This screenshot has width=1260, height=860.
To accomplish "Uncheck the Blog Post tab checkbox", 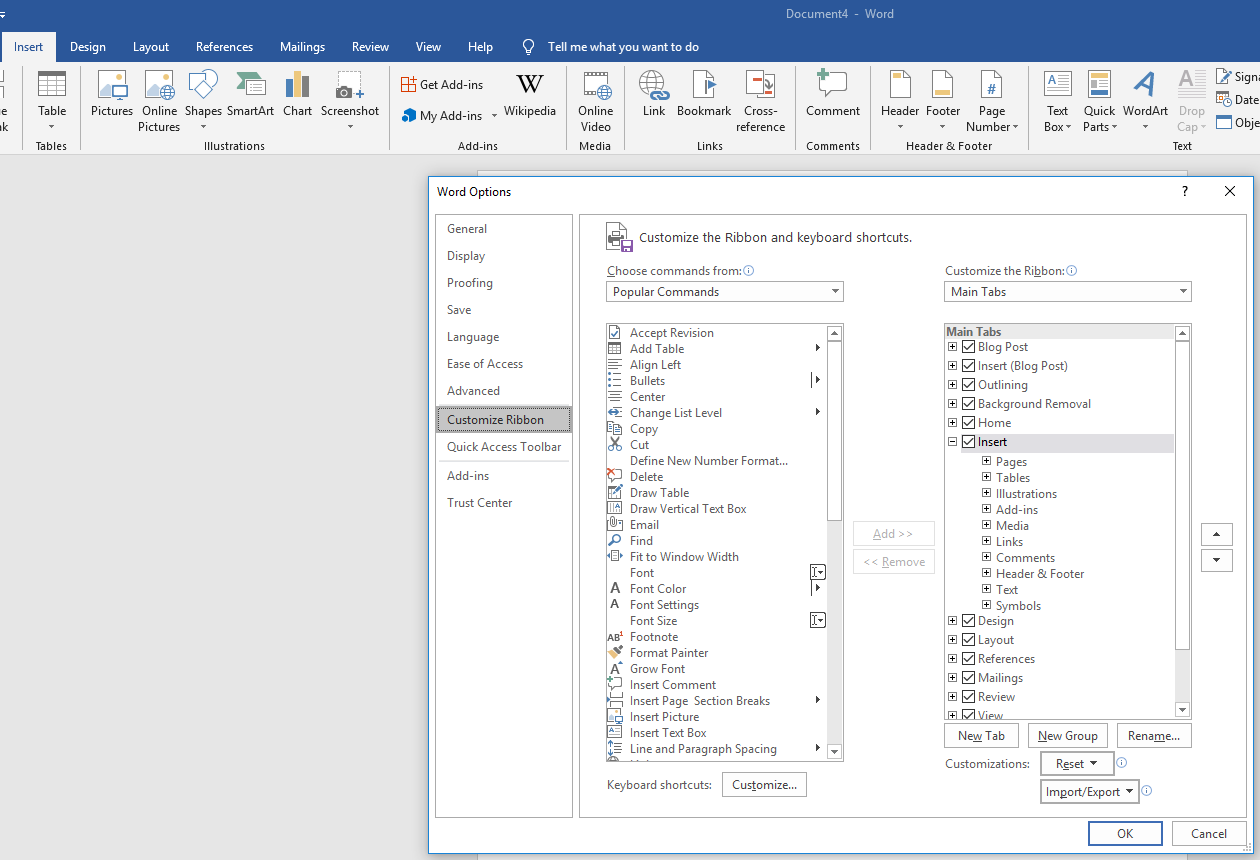I will click(x=968, y=347).
